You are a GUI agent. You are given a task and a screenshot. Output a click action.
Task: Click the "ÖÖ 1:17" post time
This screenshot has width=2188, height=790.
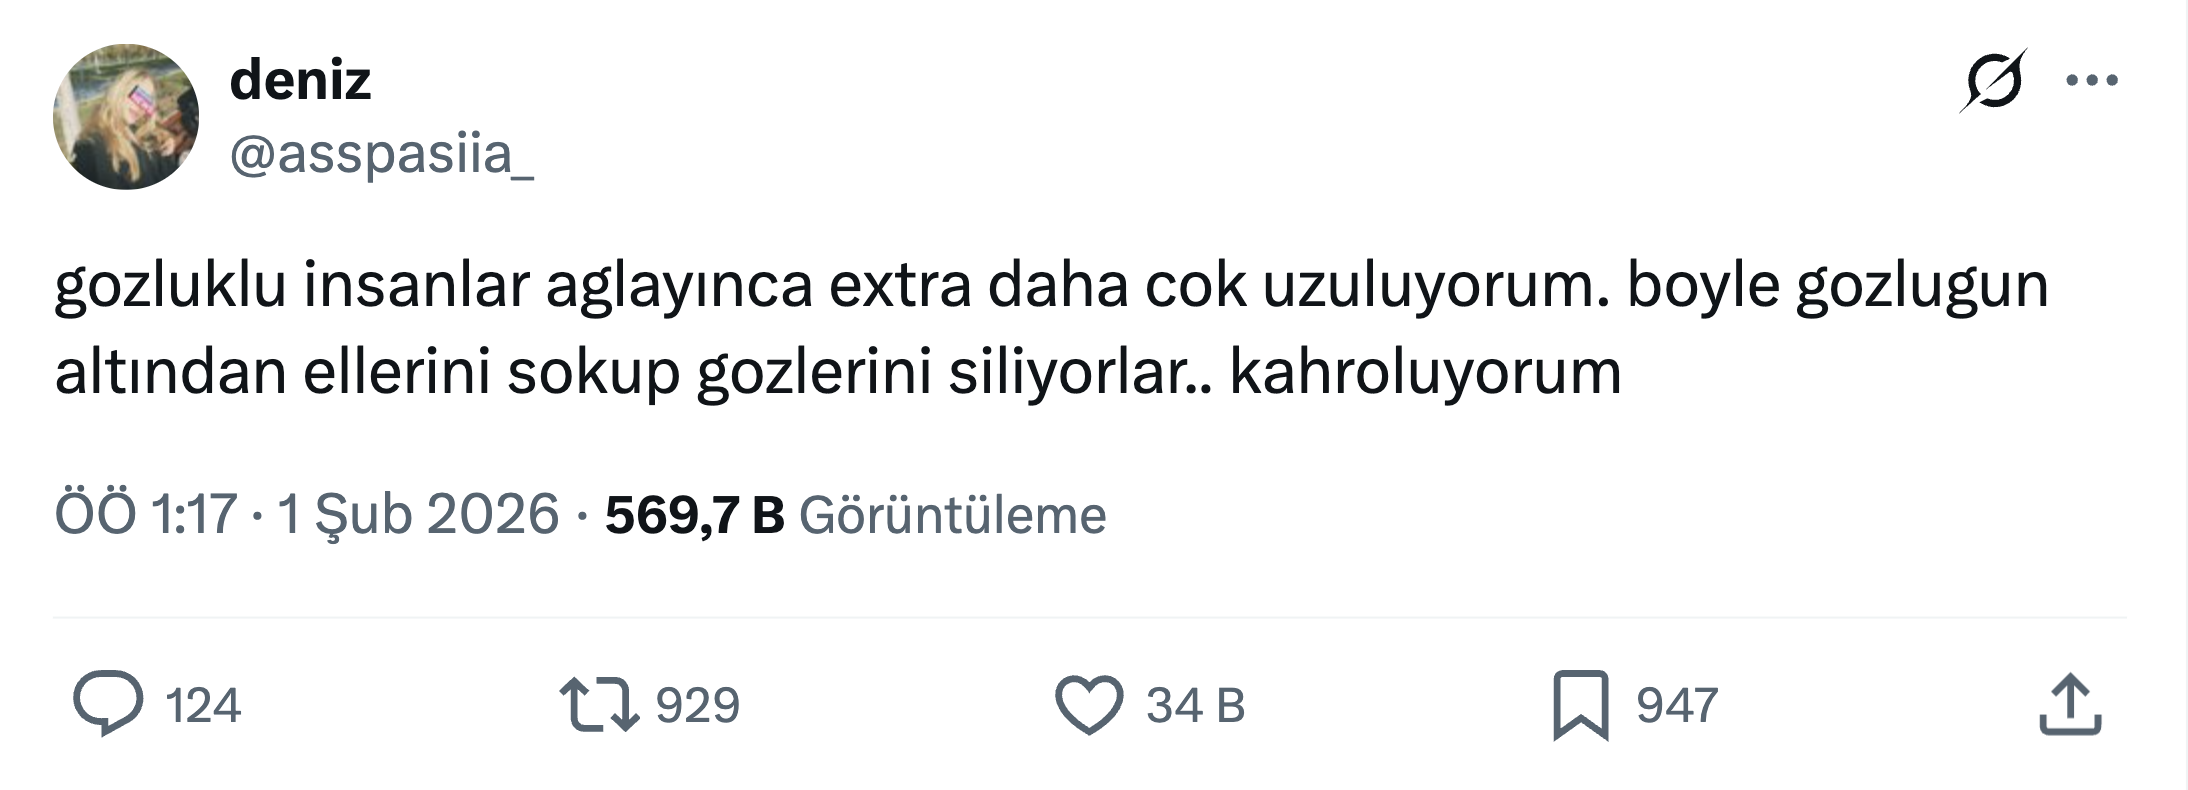point(145,515)
